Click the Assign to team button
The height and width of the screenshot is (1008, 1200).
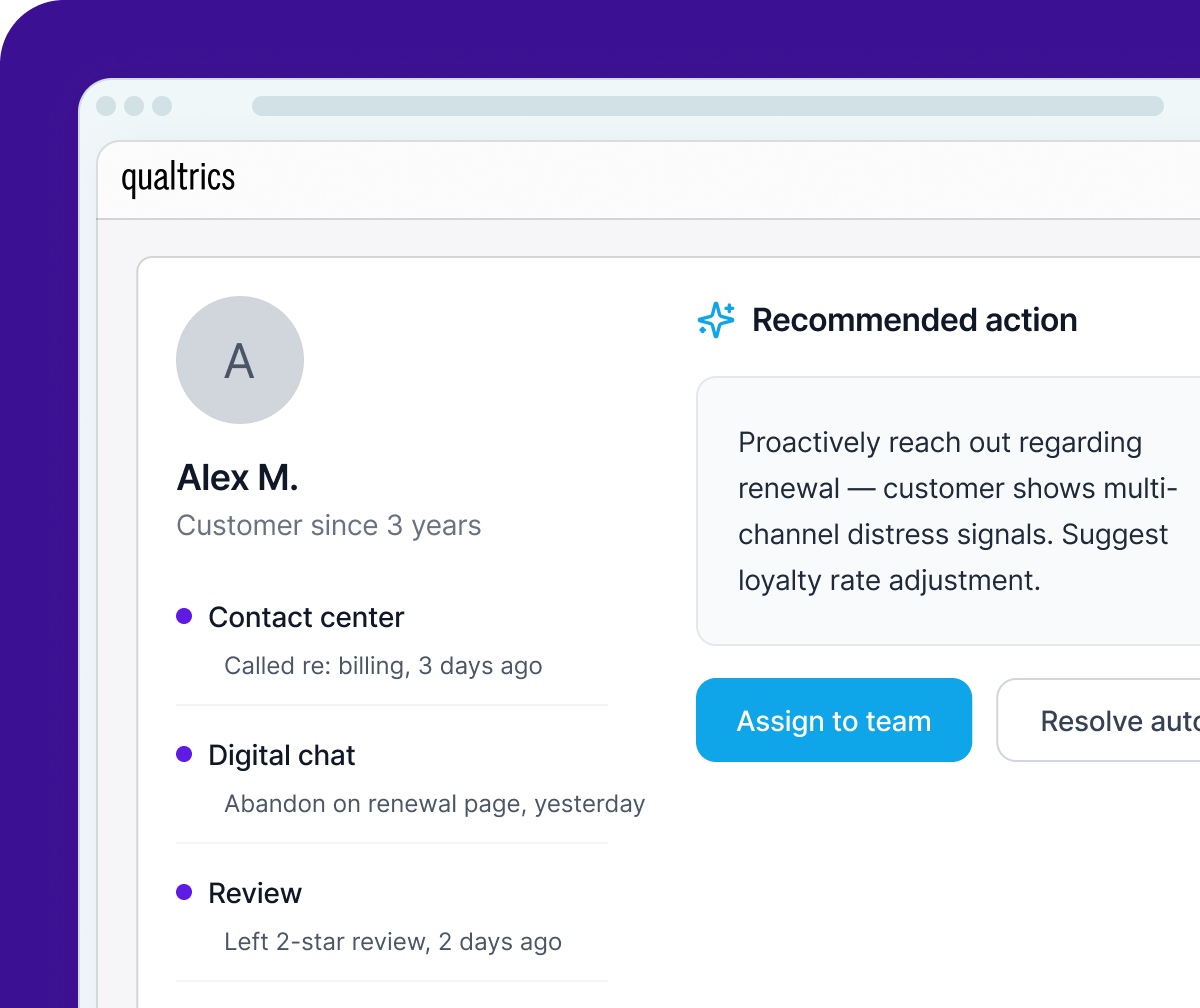tap(834, 720)
